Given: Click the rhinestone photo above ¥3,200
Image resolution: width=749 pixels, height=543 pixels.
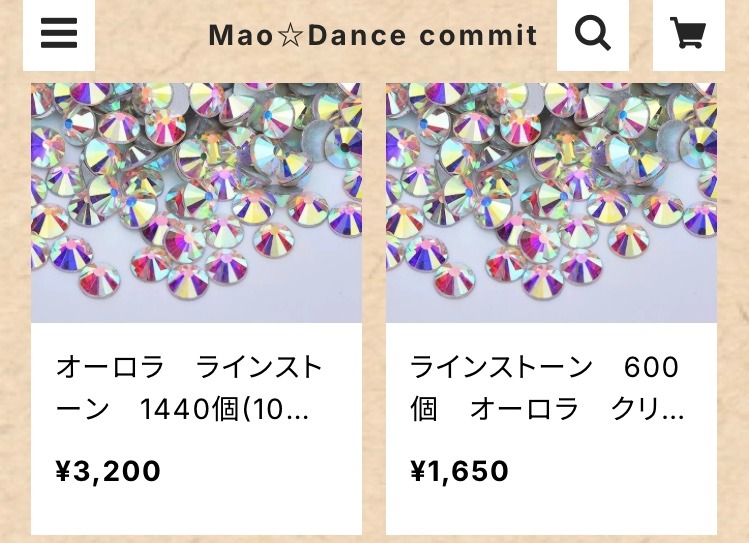Looking at the screenshot, I should [x=196, y=202].
